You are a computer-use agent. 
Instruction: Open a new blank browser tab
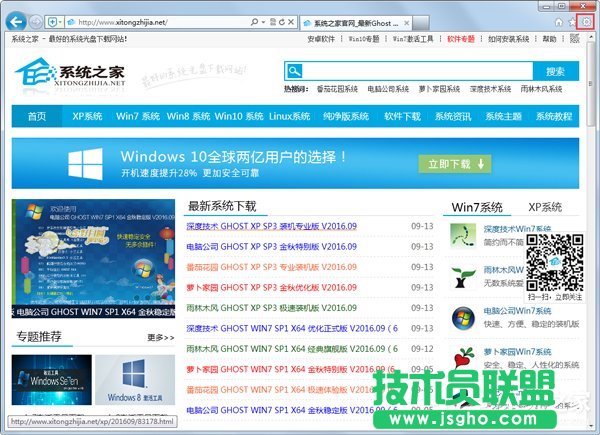421,23
